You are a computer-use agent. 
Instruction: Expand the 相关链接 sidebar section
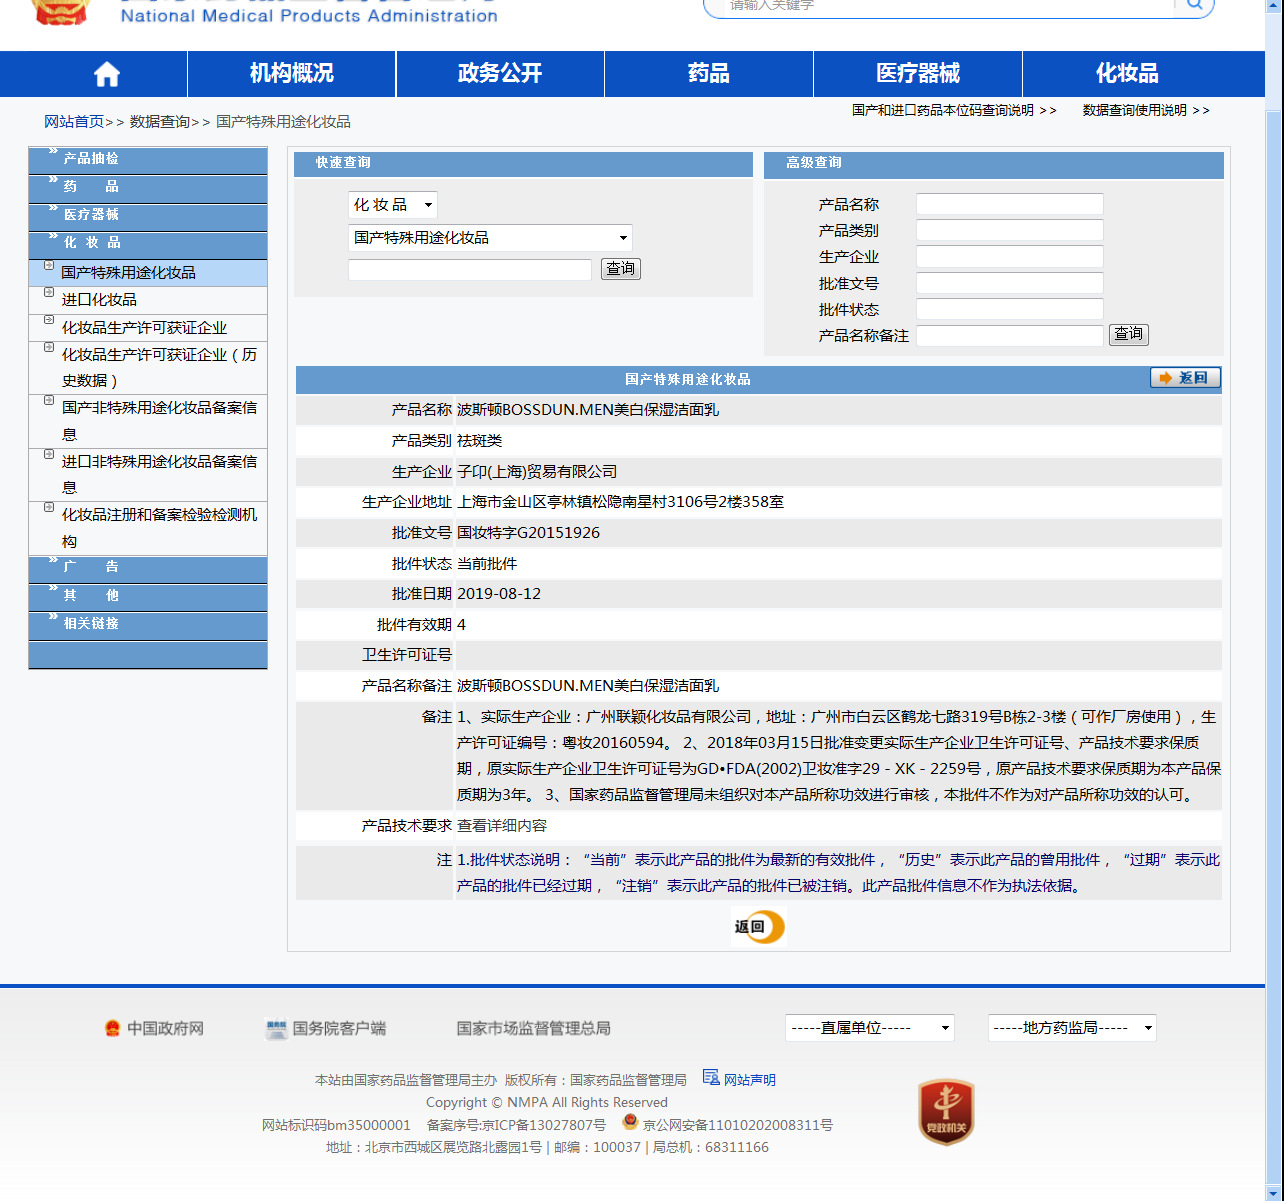[x=148, y=624]
